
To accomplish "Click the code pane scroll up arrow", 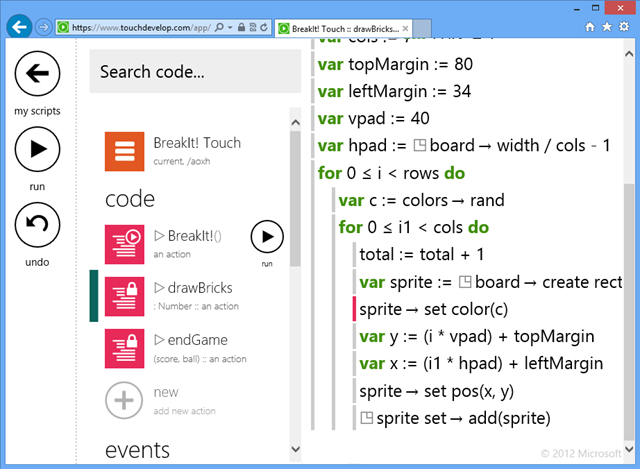I will coord(629,54).
